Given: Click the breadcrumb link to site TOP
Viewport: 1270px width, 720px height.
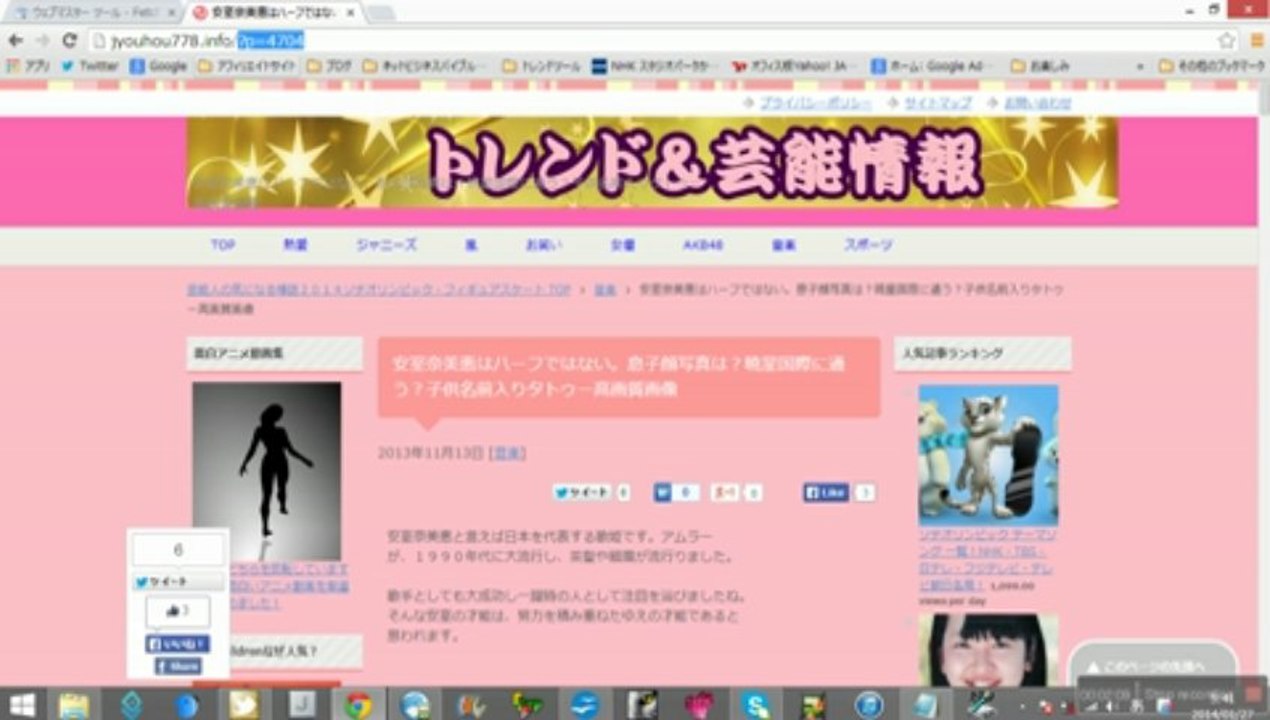Looking at the screenshot, I should click(379, 290).
